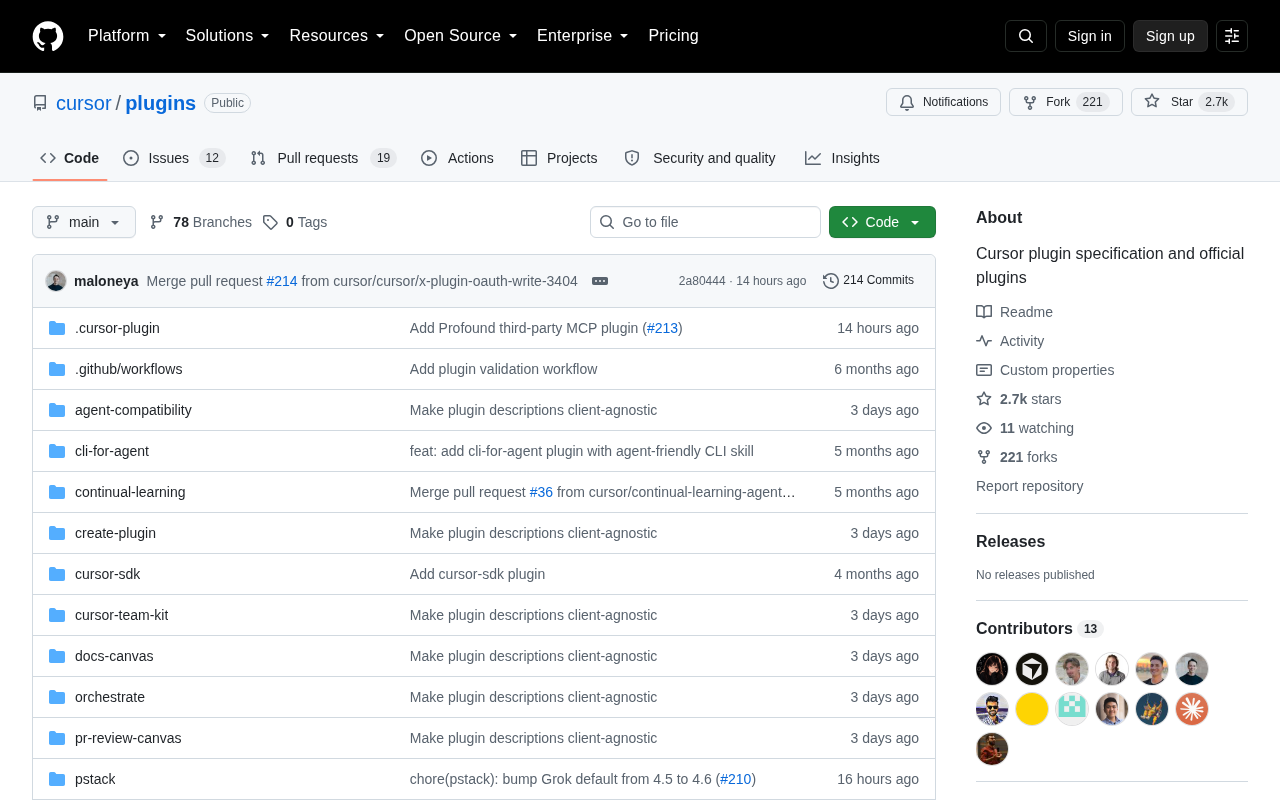View the 11 watching link

1025,428
